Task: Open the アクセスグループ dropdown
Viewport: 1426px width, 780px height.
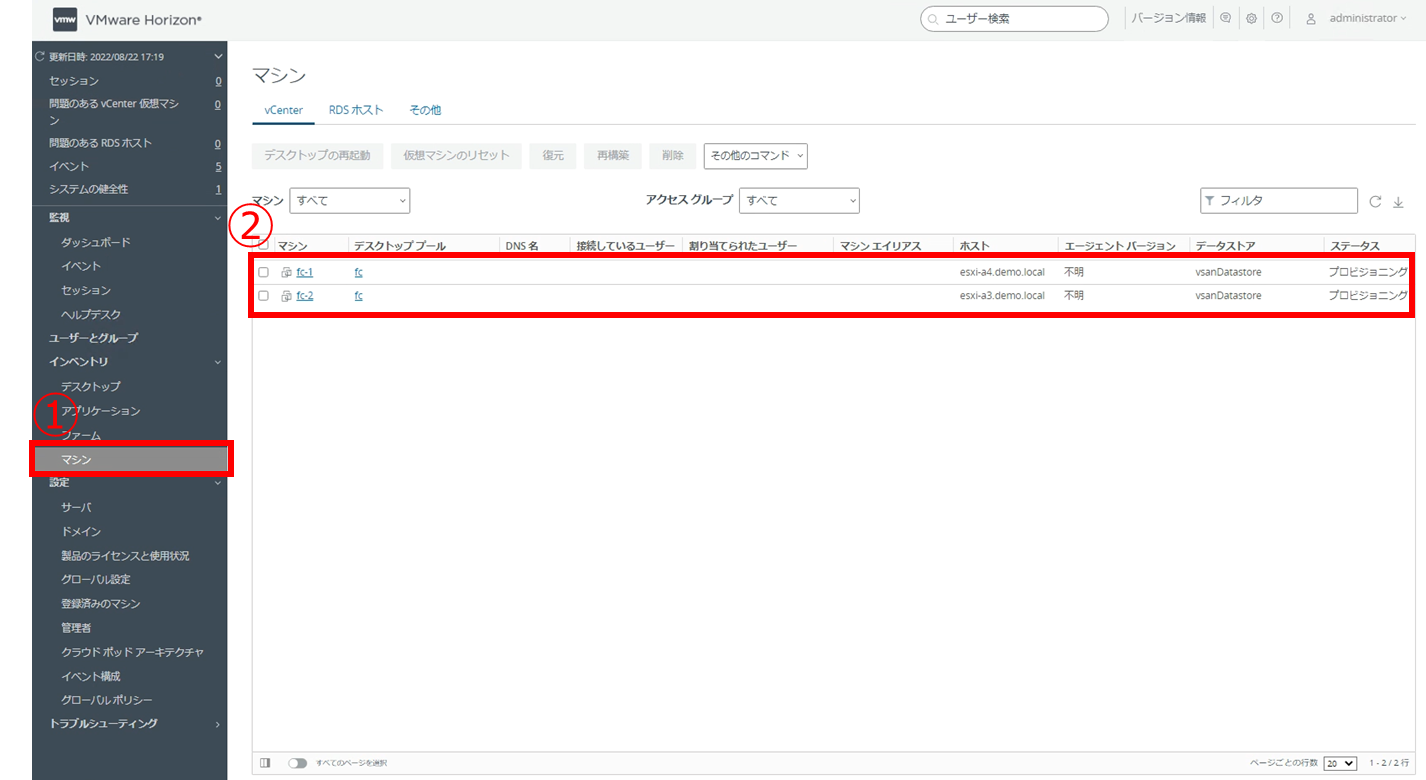Action: point(798,201)
